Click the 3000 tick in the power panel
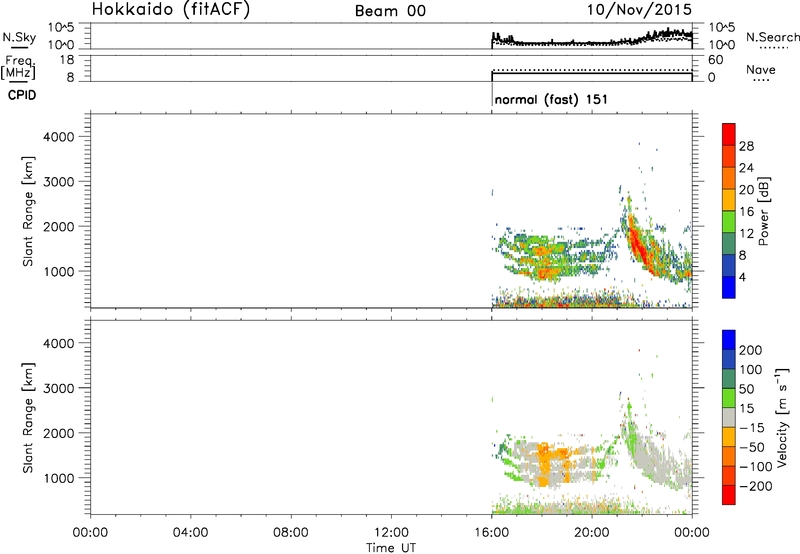 coord(59,182)
